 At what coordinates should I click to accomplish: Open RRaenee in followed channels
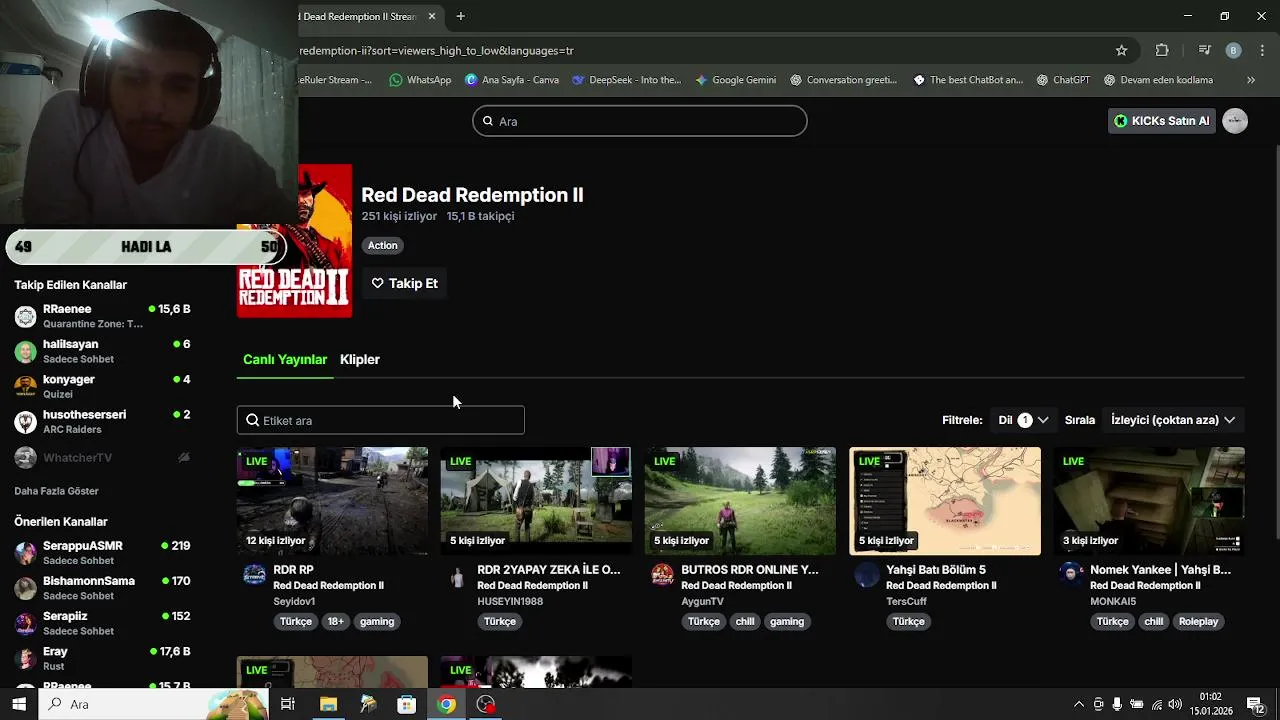[102, 316]
